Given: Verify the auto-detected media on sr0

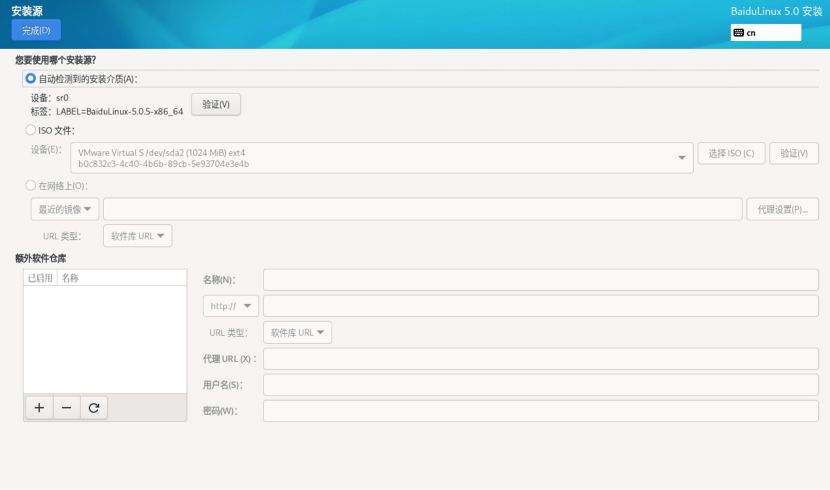Looking at the screenshot, I should pyautogui.click(x=216, y=104).
